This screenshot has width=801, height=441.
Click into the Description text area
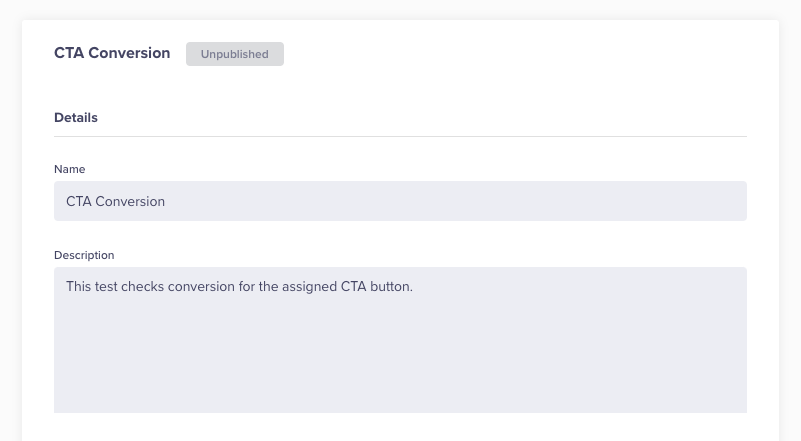tap(400, 340)
